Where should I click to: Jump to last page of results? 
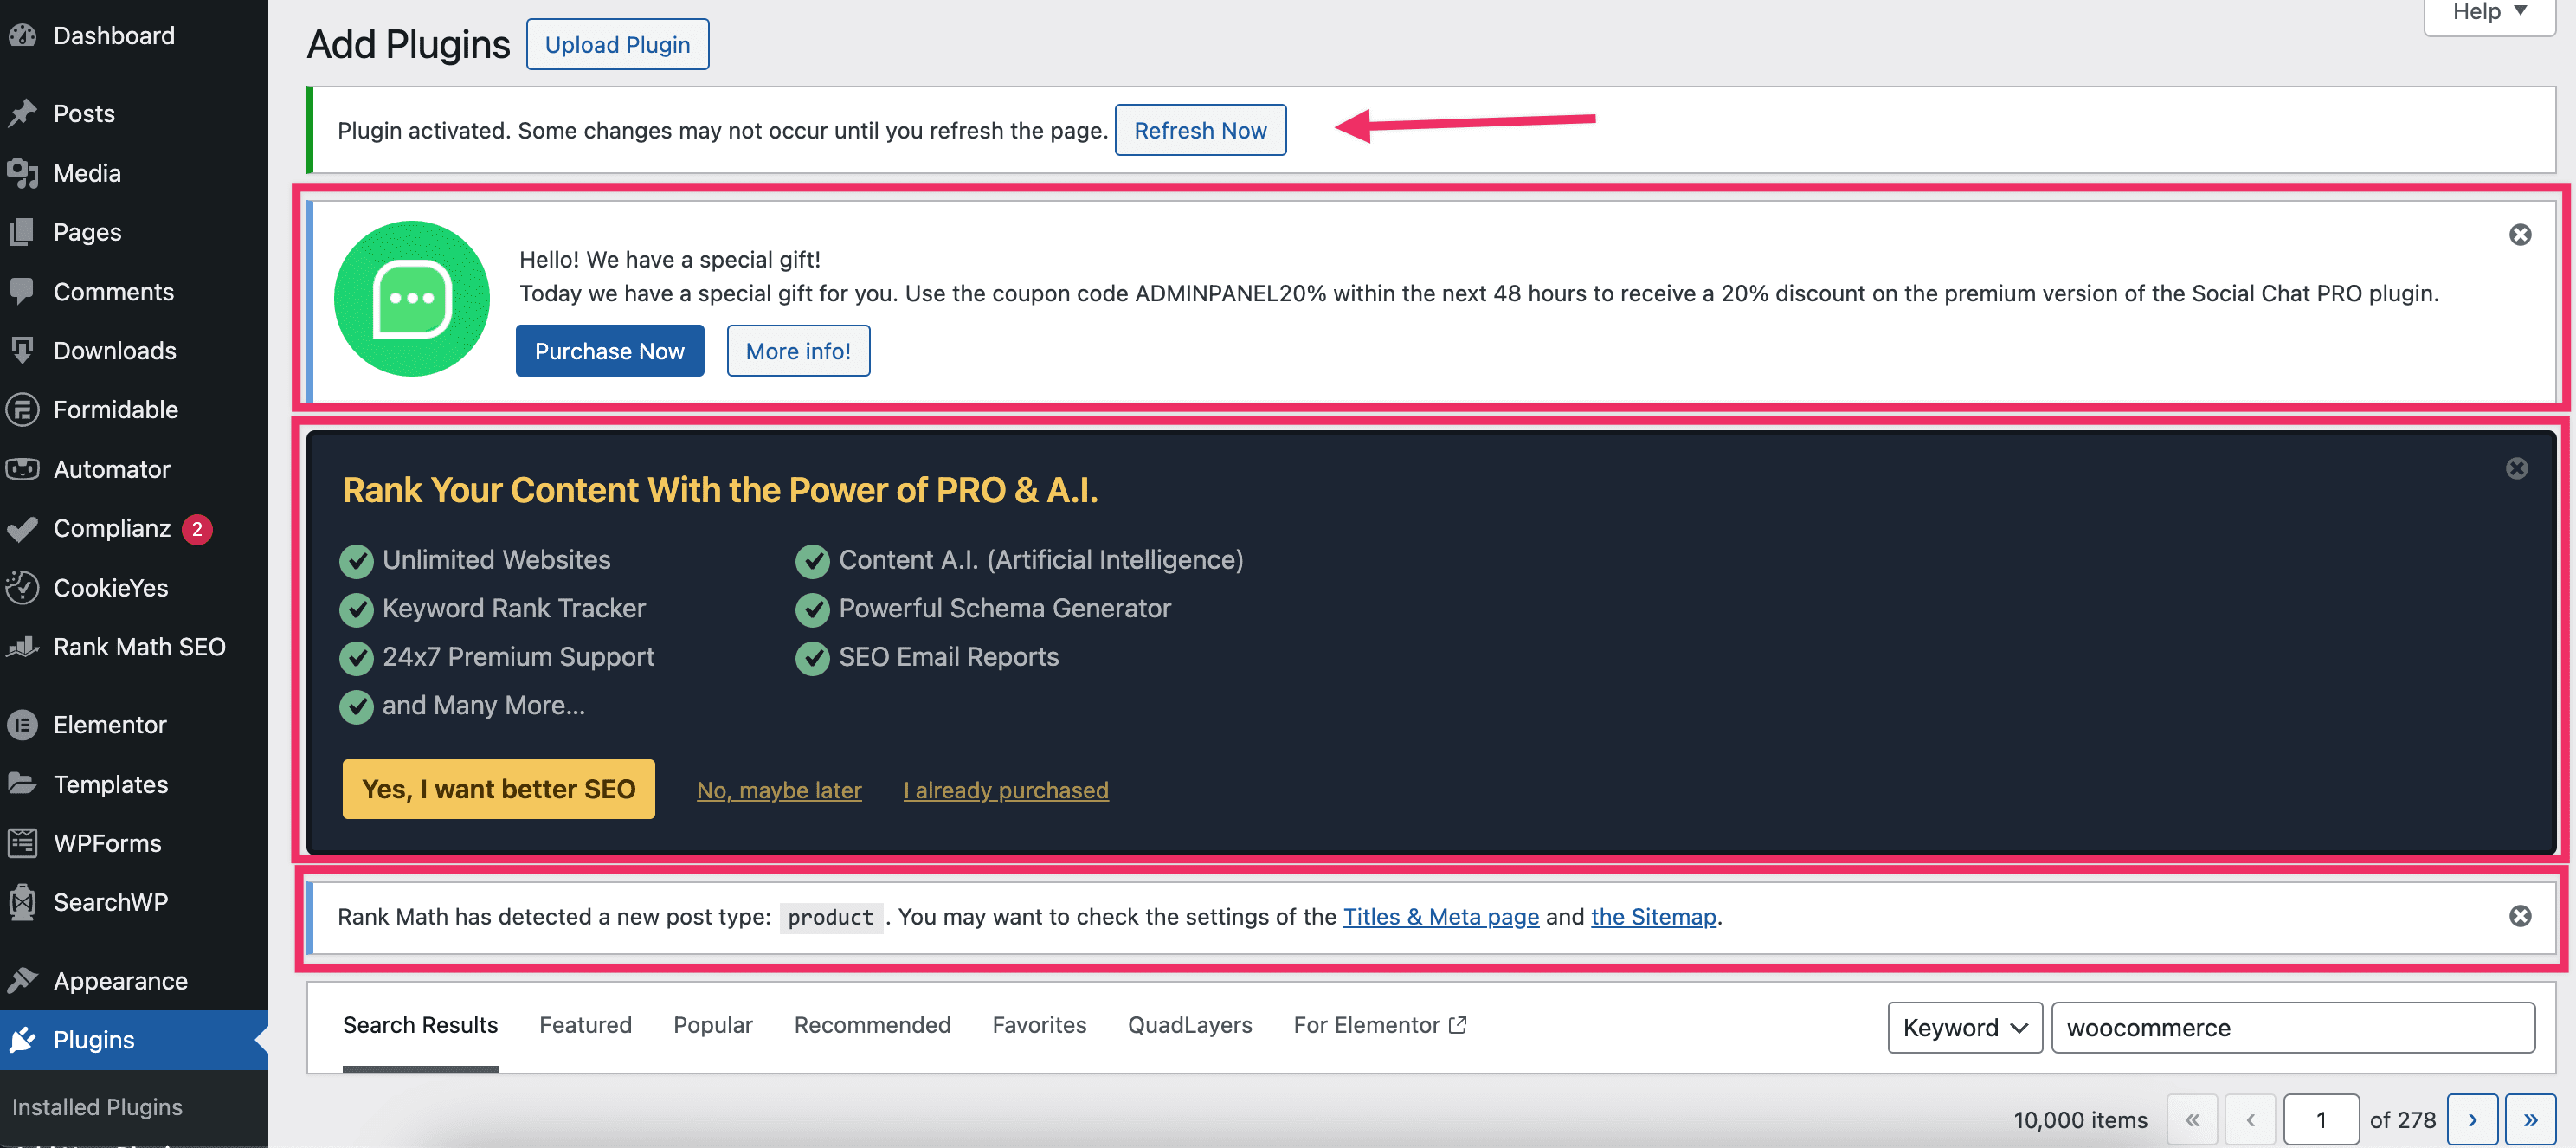tap(2530, 1120)
